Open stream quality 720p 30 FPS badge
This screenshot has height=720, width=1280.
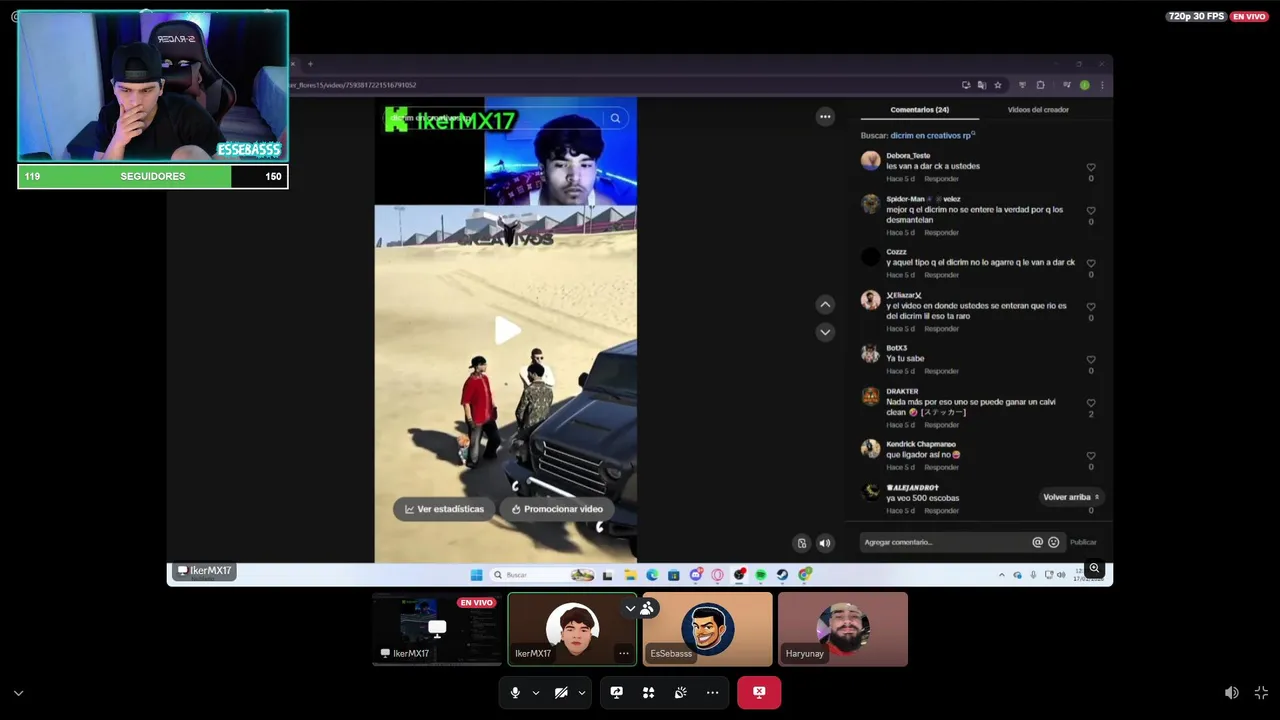point(1195,16)
